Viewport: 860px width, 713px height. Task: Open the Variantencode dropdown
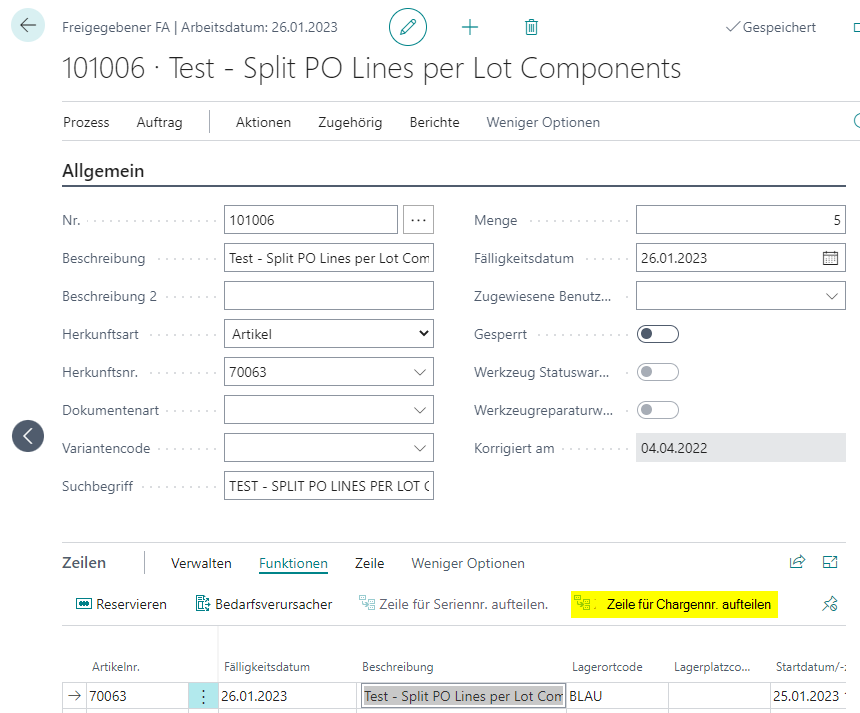pyautogui.click(x=420, y=448)
